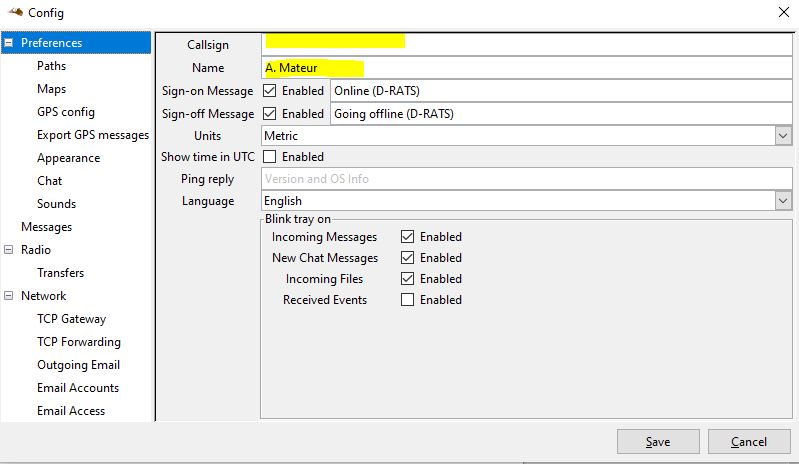Uncheck the Sign-off Message Enabled box
This screenshot has height=464, width=799.
click(x=270, y=114)
